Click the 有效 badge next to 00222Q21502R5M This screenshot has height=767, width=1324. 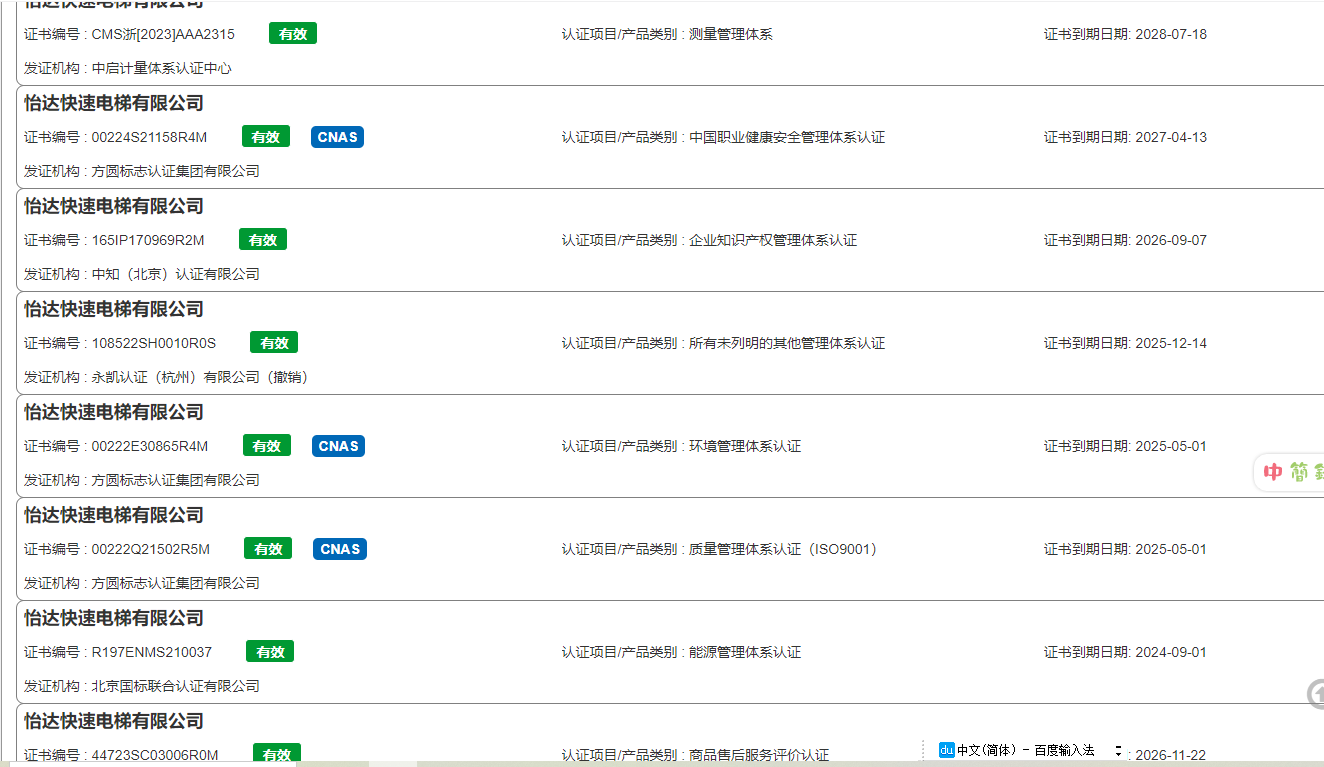coord(268,549)
